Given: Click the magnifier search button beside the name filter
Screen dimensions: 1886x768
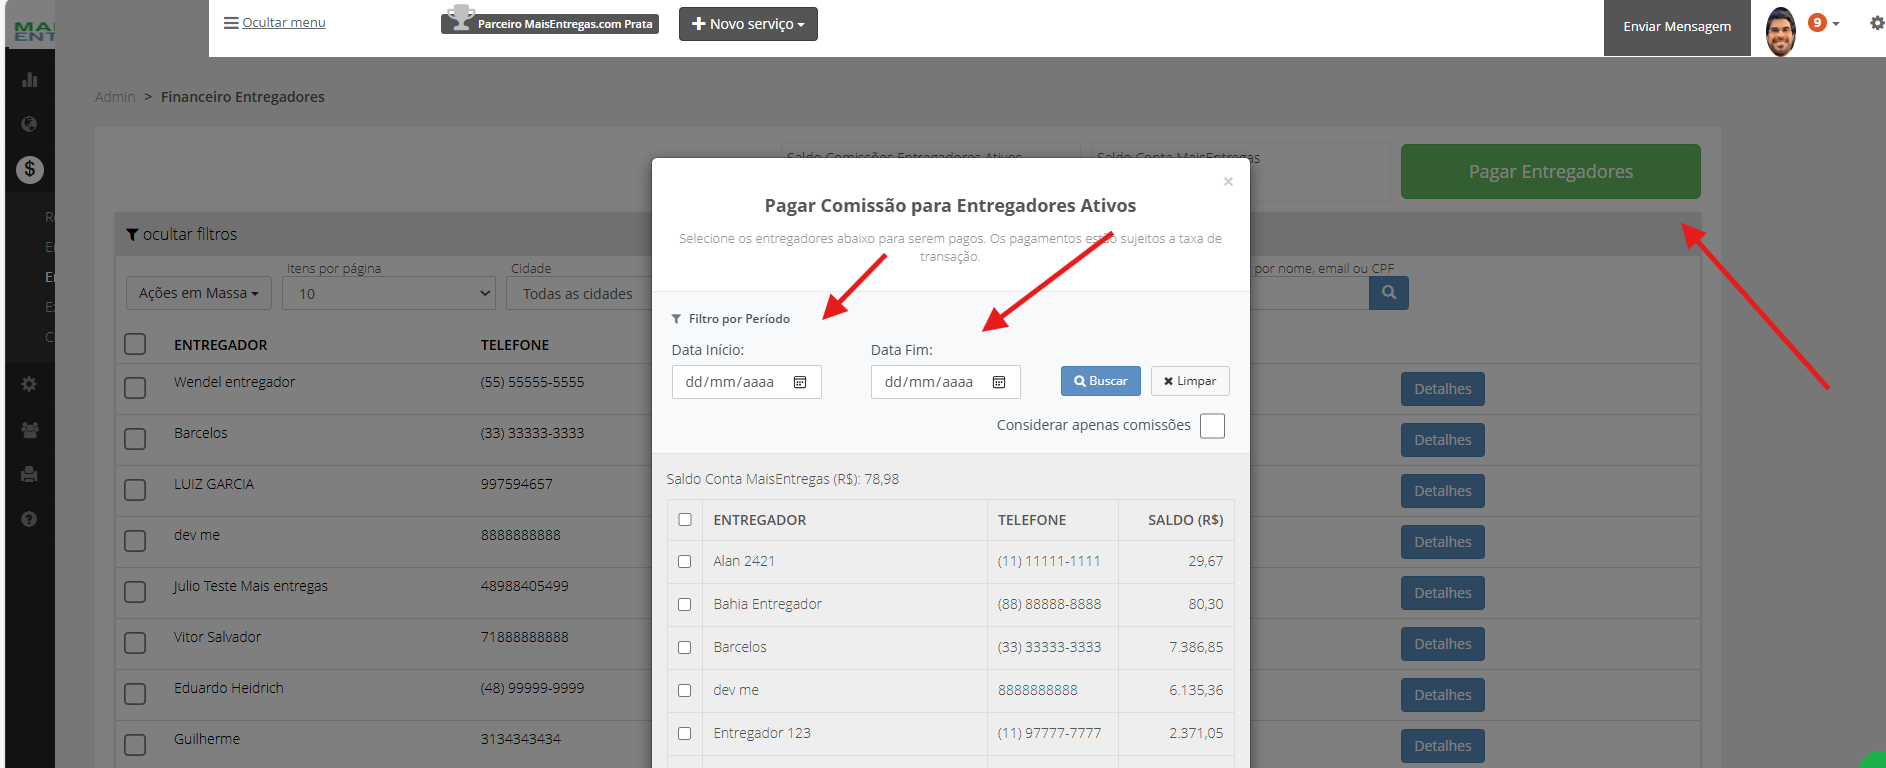Looking at the screenshot, I should coord(1389,292).
